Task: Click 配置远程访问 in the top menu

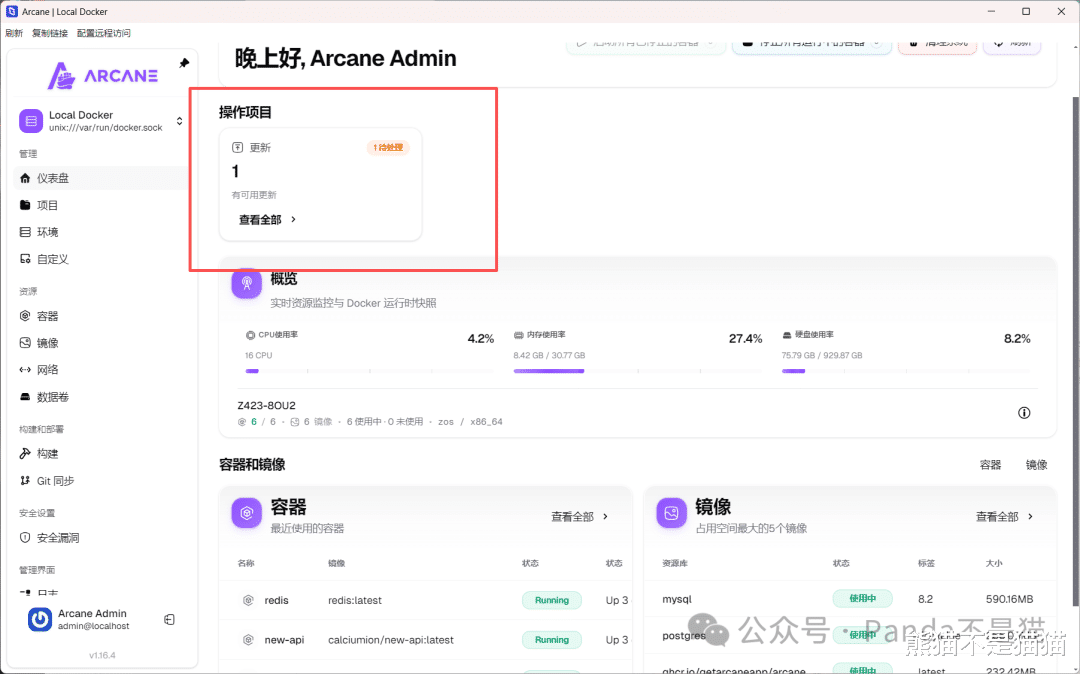Action: (103, 33)
